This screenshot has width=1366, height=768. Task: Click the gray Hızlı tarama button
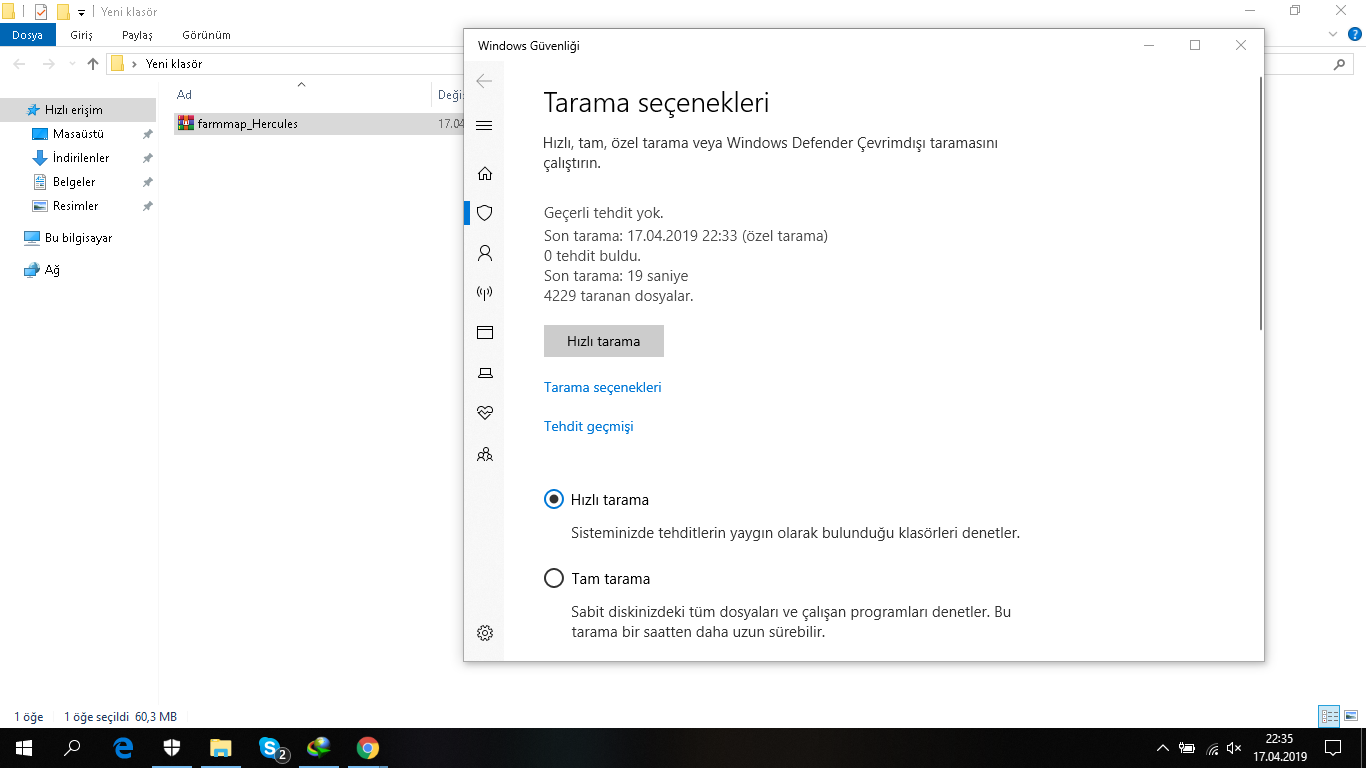point(604,341)
